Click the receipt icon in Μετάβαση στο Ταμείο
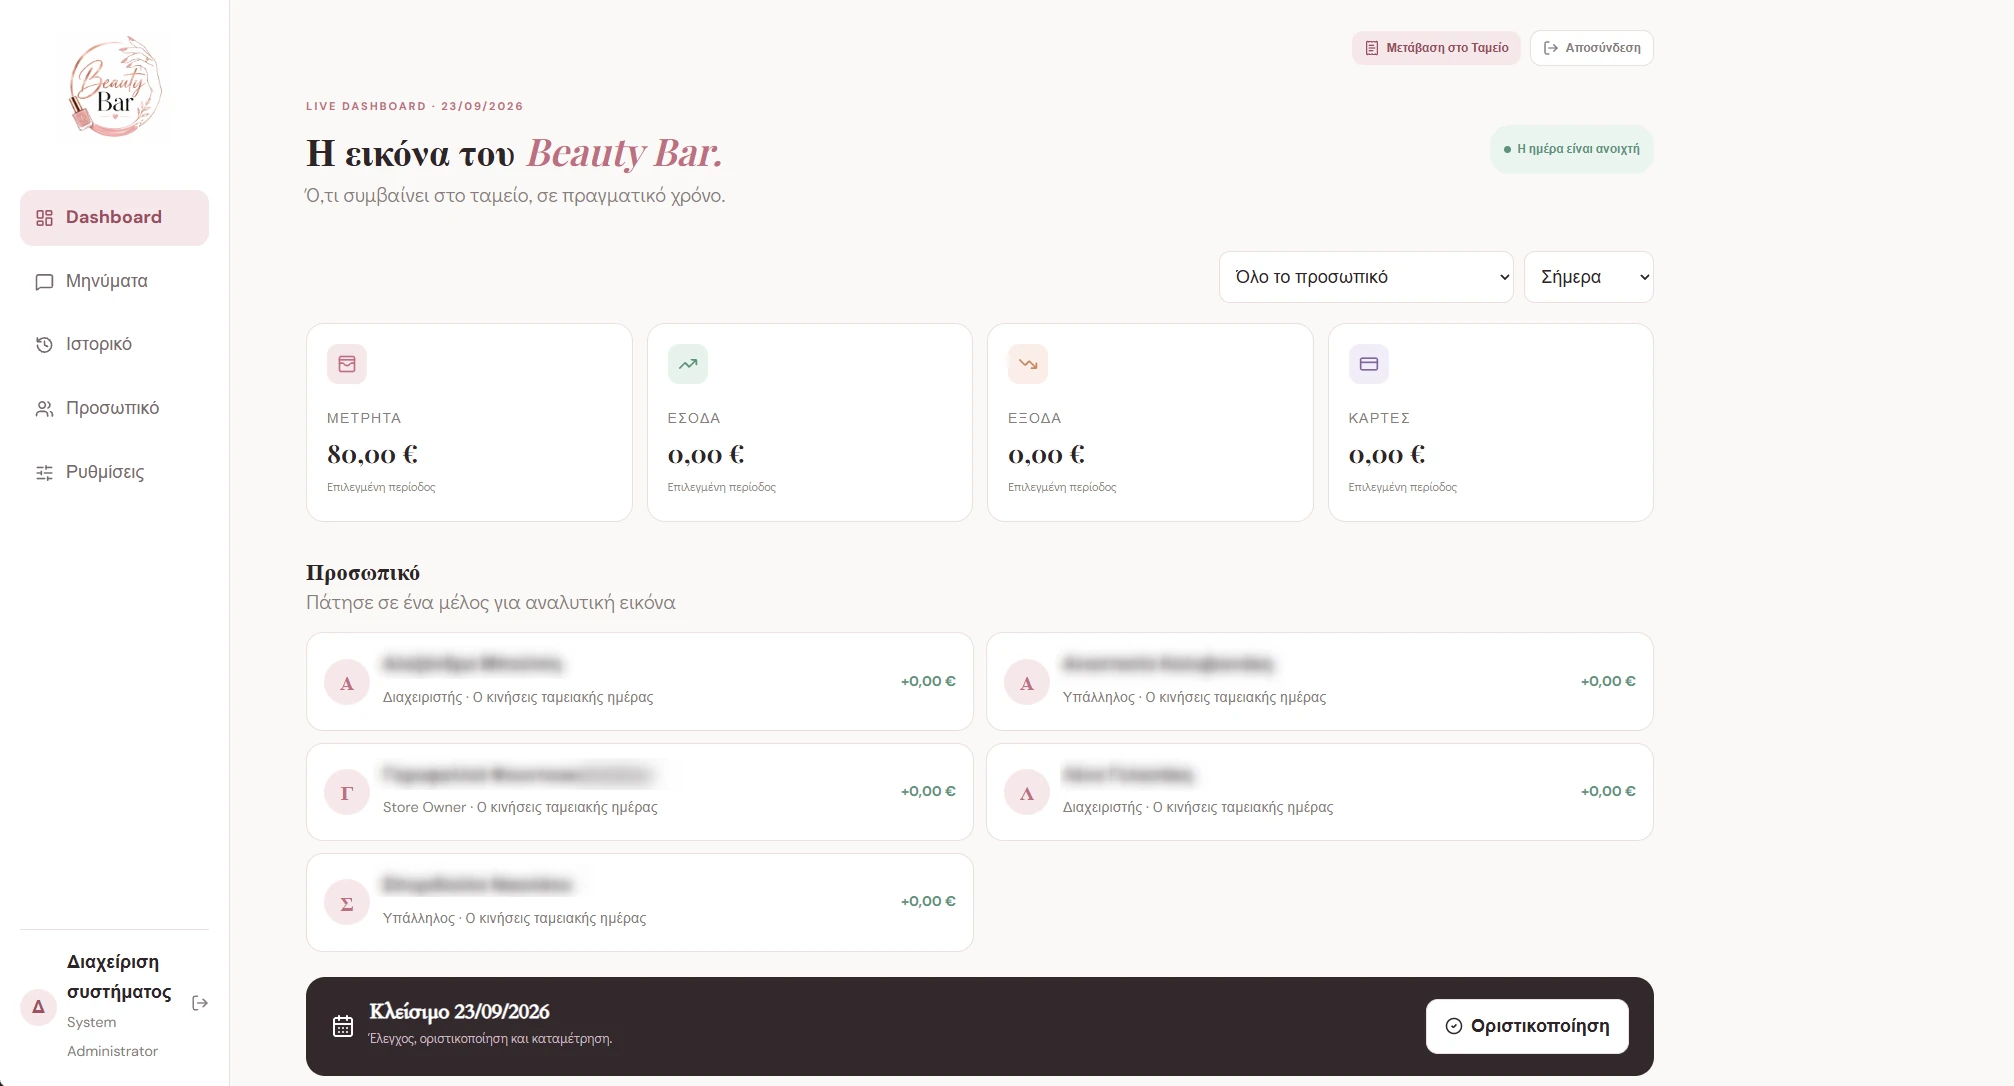 [1372, 48]
